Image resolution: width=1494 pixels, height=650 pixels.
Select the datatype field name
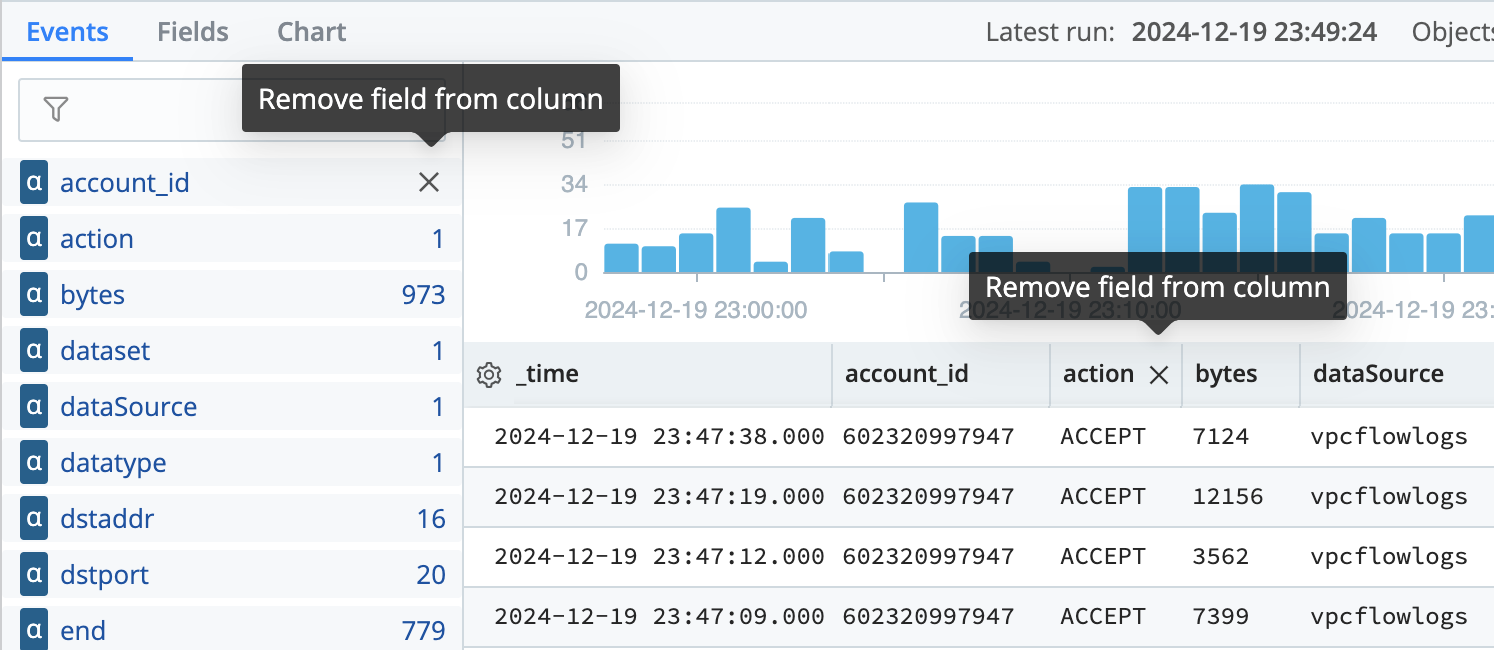[113, 463]
